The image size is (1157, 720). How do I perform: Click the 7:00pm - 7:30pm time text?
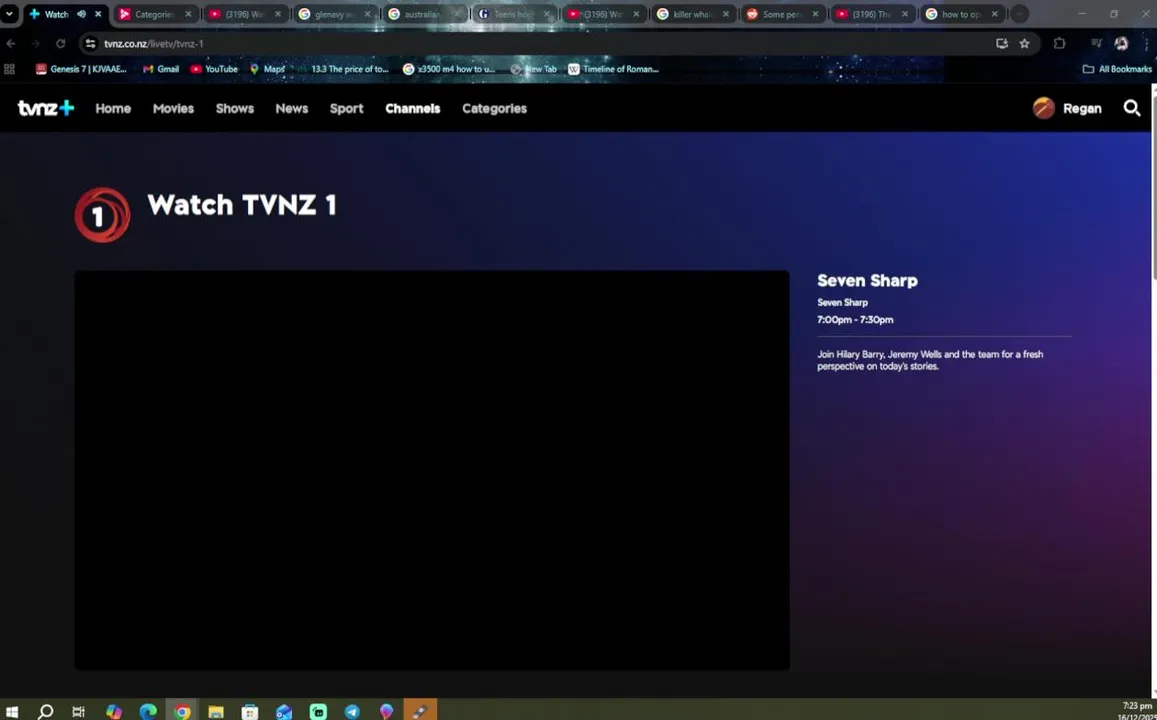[854, 319]
